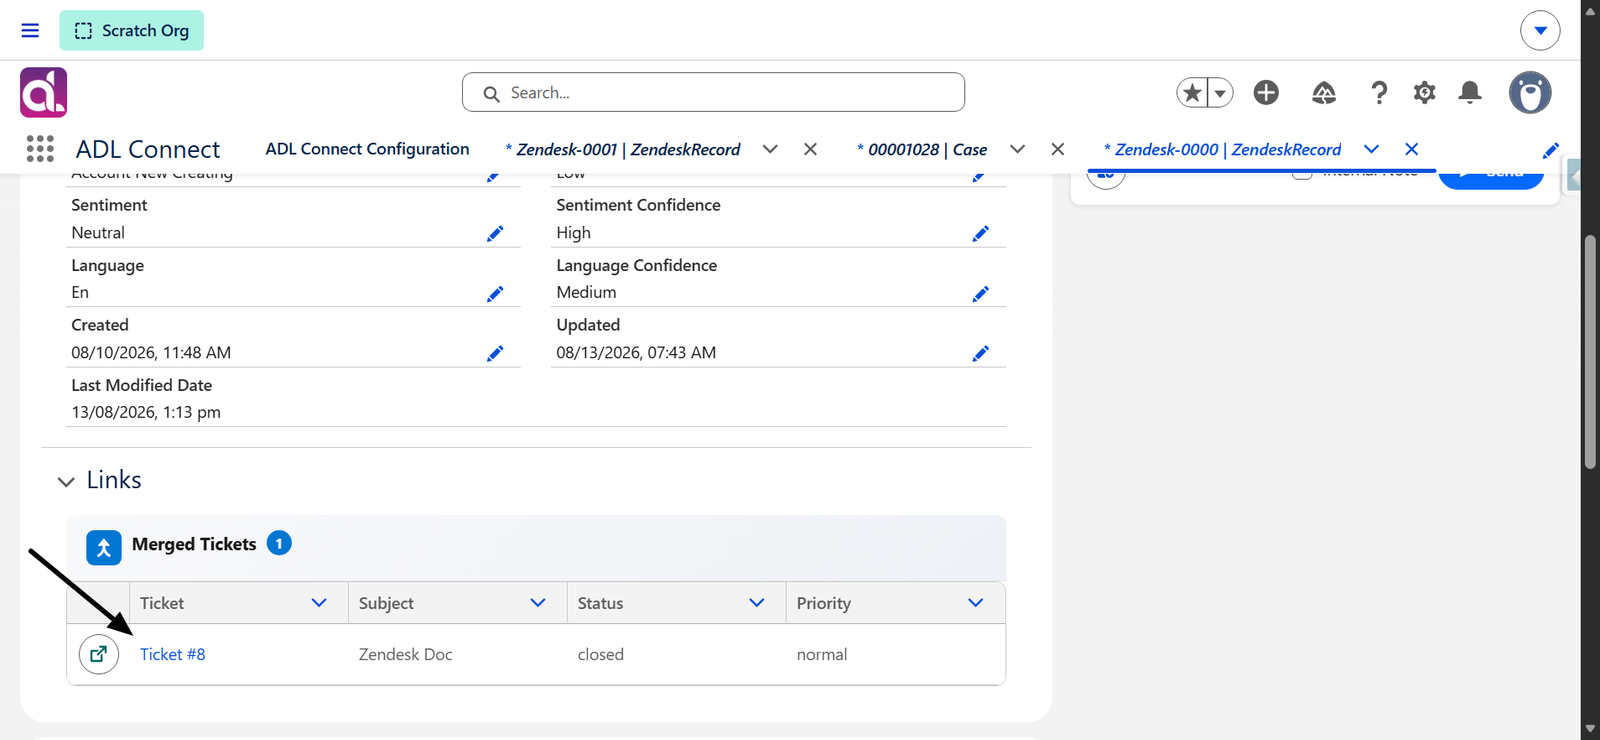Close the Zendesk-0000 tab
The image size is (1600, 740).
pyautogui.click(x=1412, y=149)
